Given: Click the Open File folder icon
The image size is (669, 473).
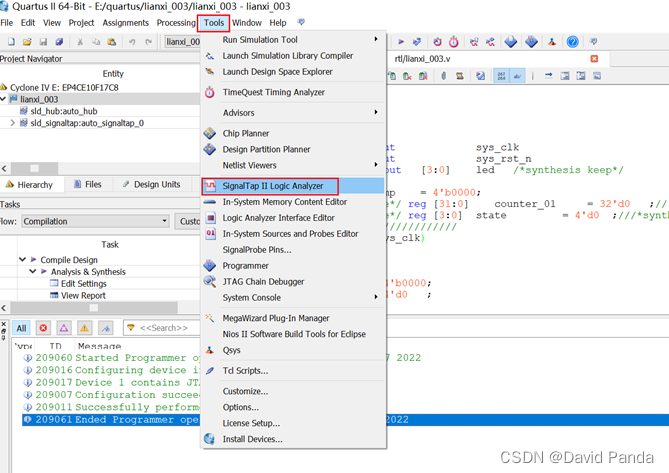Looking at the screenshot, I should point(27,42).
